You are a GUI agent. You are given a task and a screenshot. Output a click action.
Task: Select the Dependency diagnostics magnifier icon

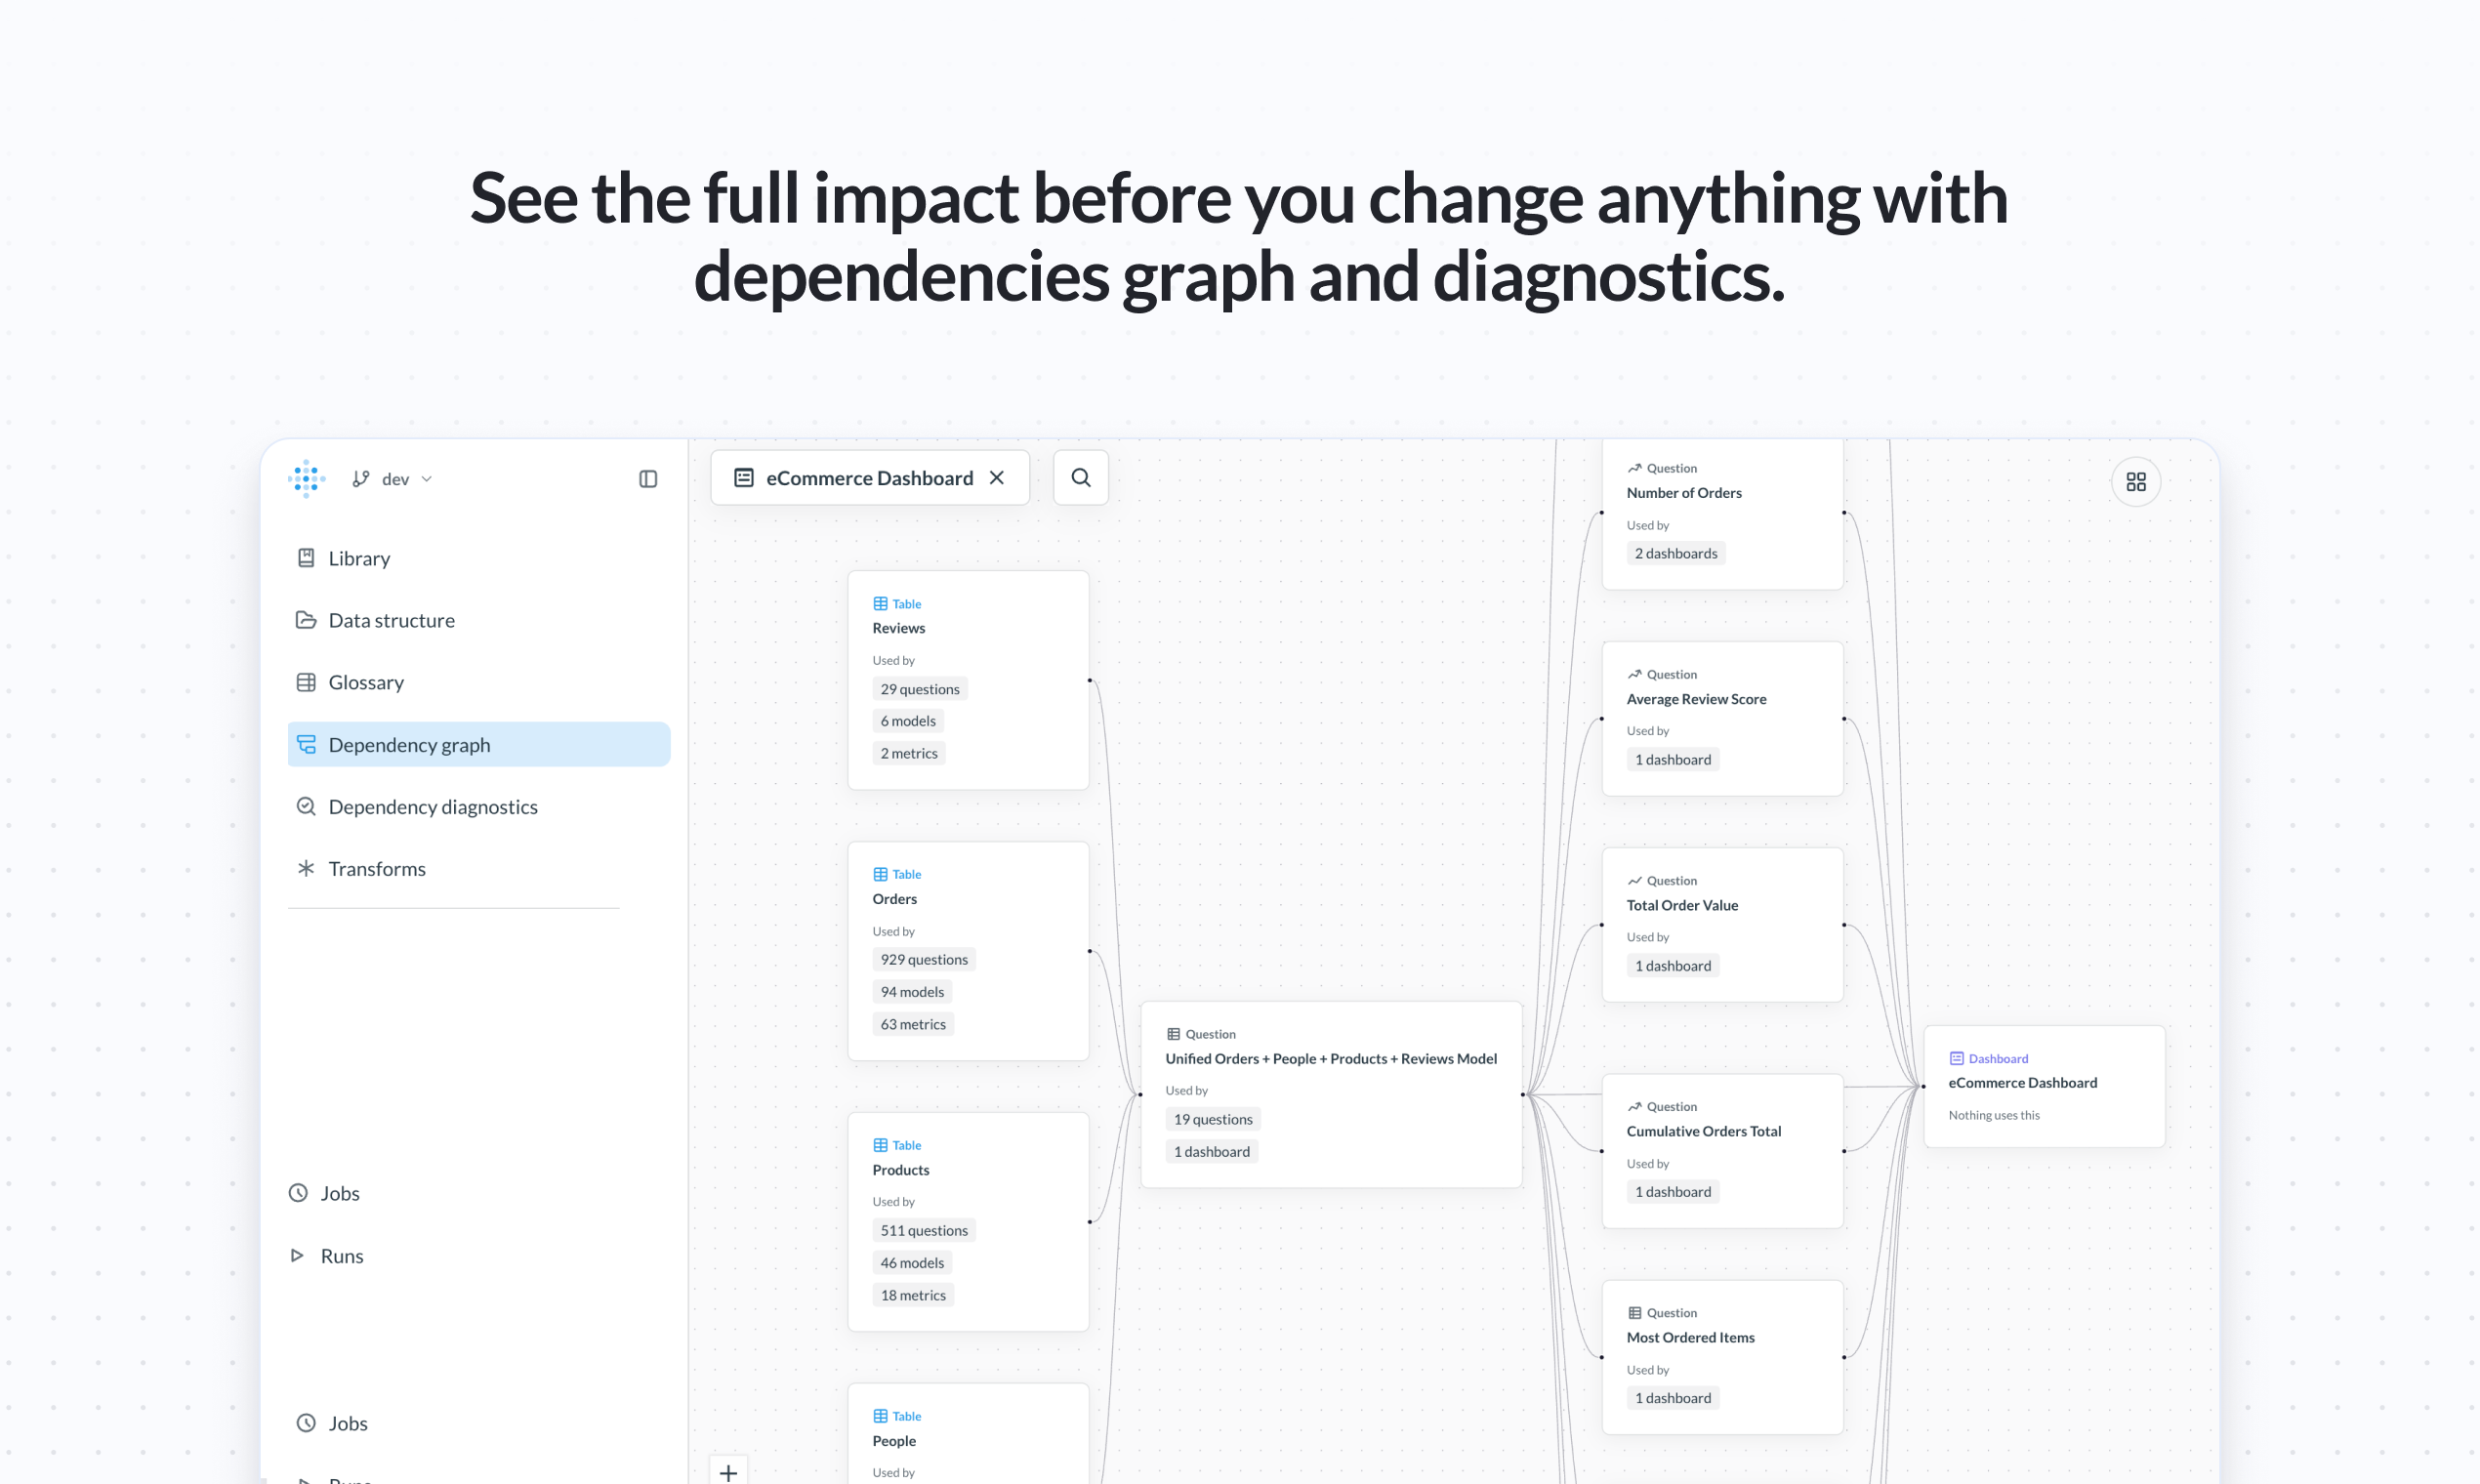tap(306, 806)
